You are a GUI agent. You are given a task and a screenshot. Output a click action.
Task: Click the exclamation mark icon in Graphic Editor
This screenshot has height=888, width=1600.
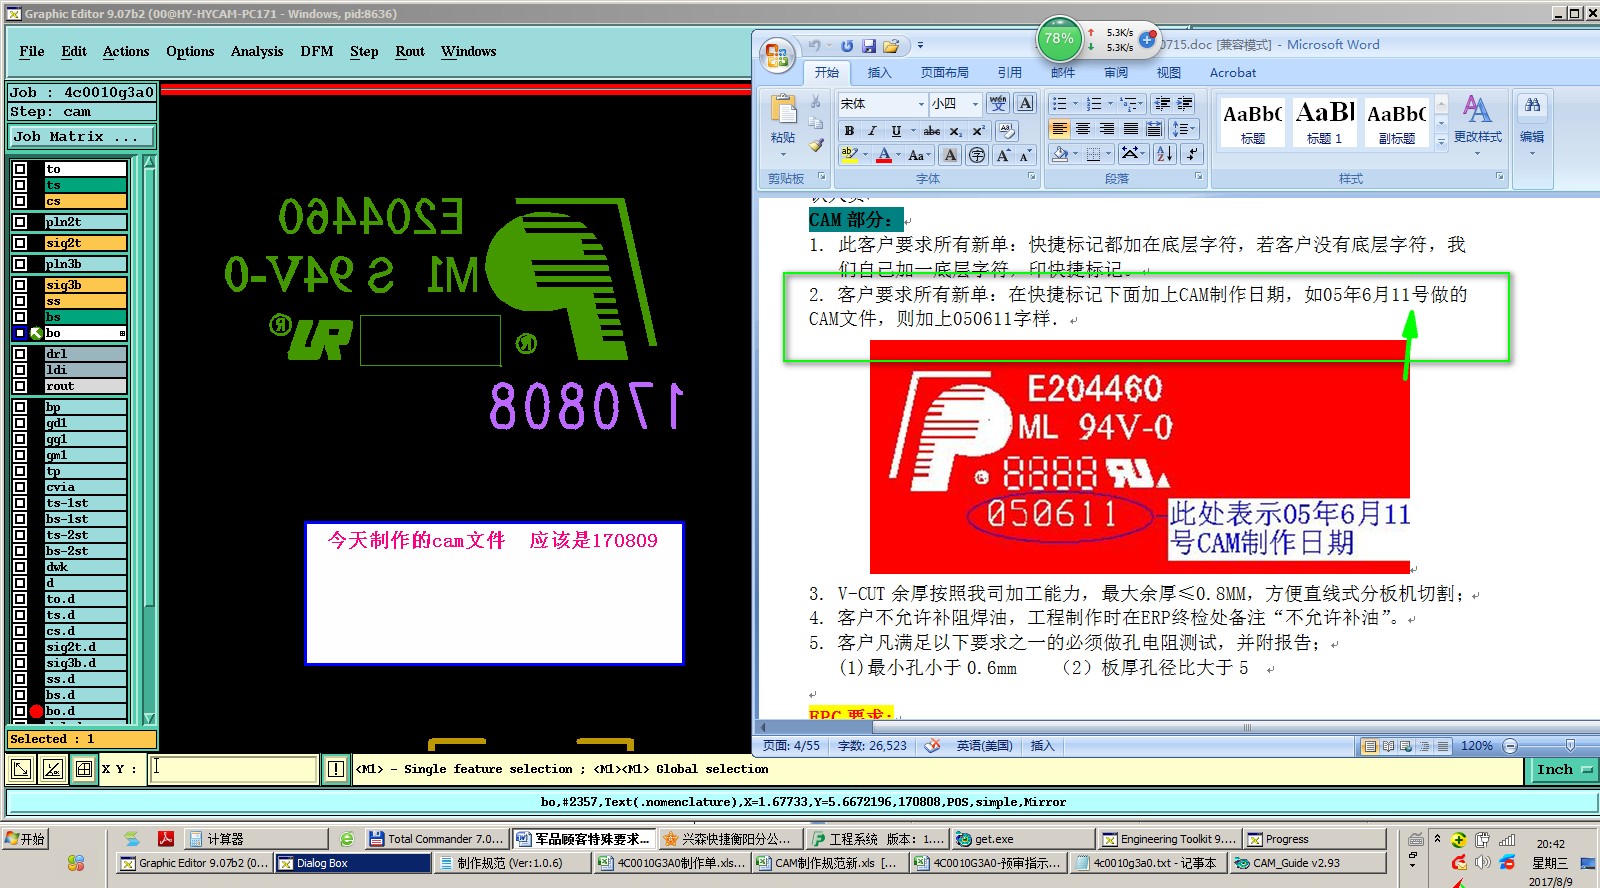(336, 769)
